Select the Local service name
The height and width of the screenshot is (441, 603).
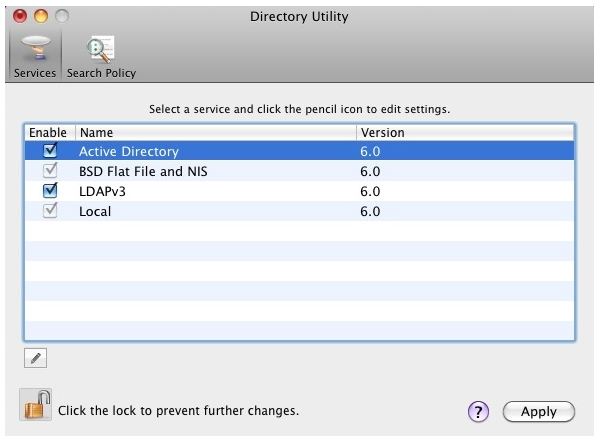click(x=95, y=211)
